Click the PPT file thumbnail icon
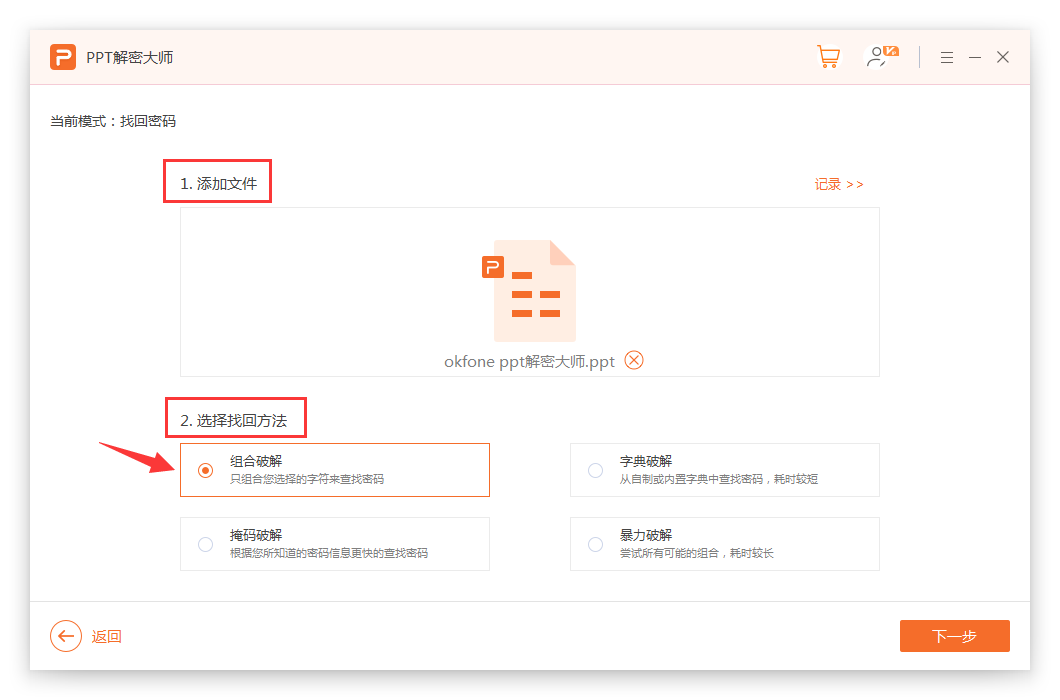Screen dimensions: 1060x700 tap(529, 291)
